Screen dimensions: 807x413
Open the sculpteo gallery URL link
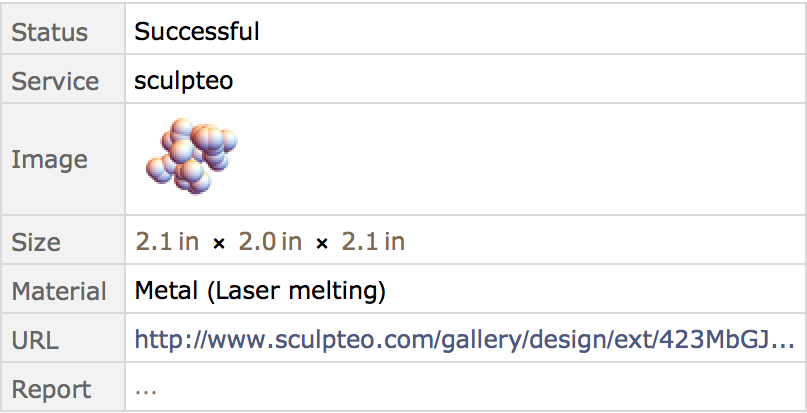click(464, 339)
